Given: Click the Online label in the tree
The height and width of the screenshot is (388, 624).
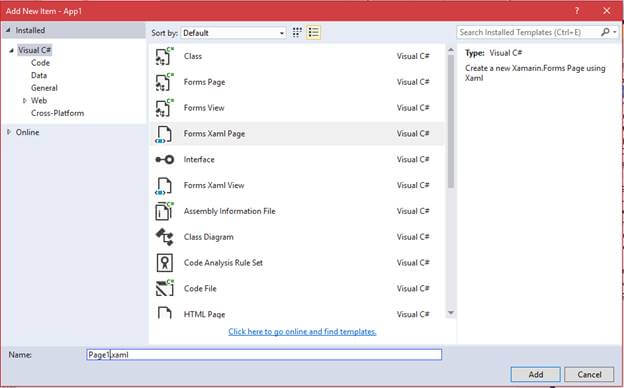Looking at the screenshot, I should coord(27,132).
